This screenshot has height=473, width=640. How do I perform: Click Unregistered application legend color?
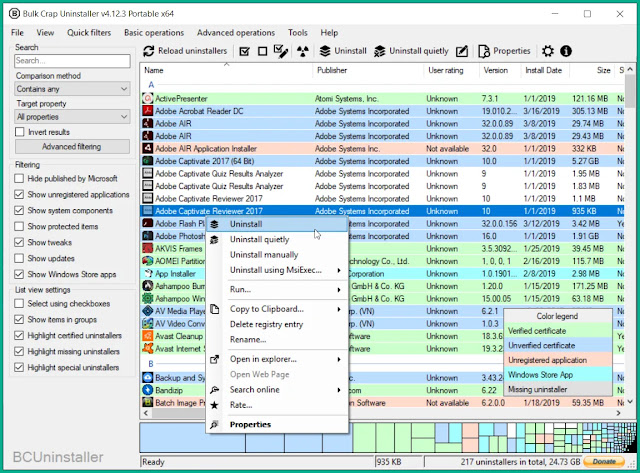pyautogui.click(x=558, y=360)
